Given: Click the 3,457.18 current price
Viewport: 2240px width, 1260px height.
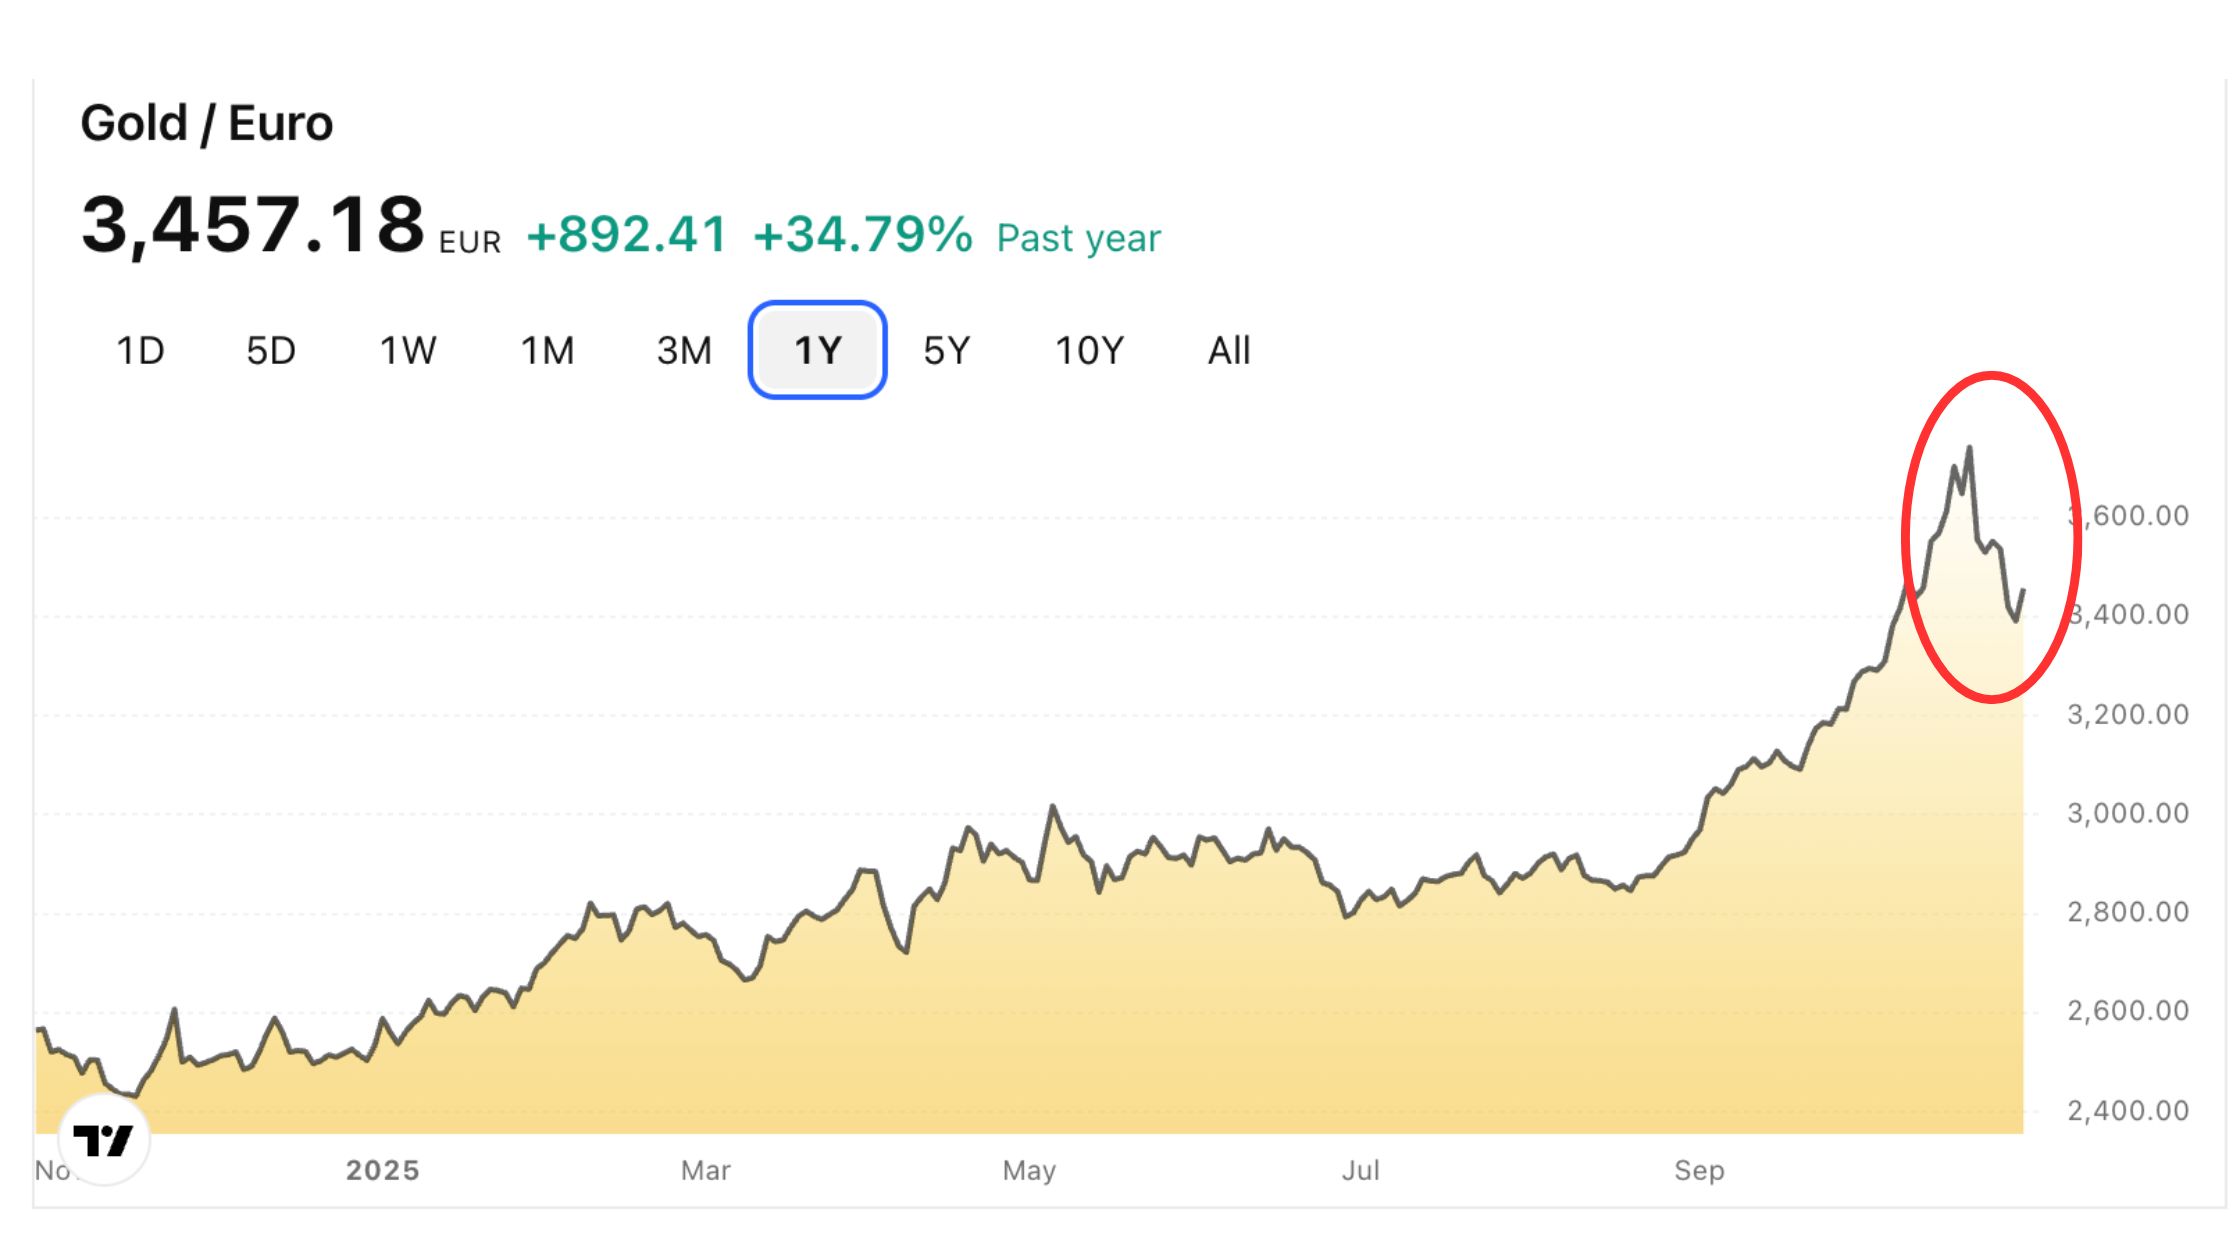Looking at the screenshot, I should 253,224.
